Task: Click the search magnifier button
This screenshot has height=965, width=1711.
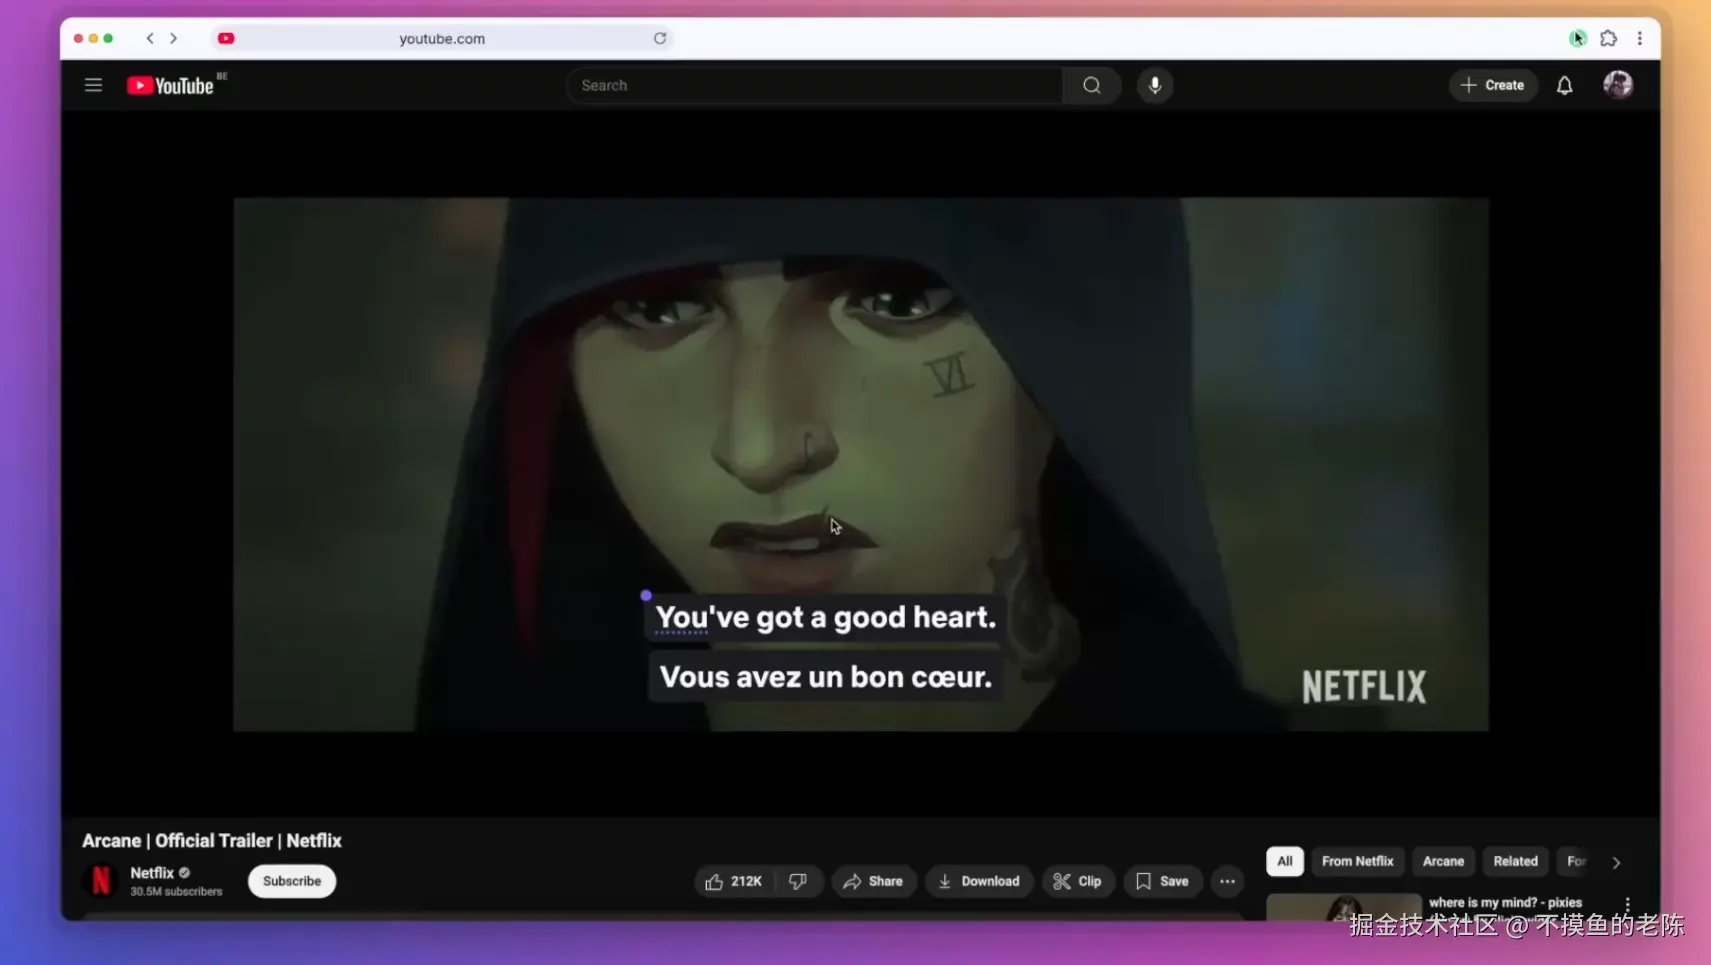Action: (1092, 85)
